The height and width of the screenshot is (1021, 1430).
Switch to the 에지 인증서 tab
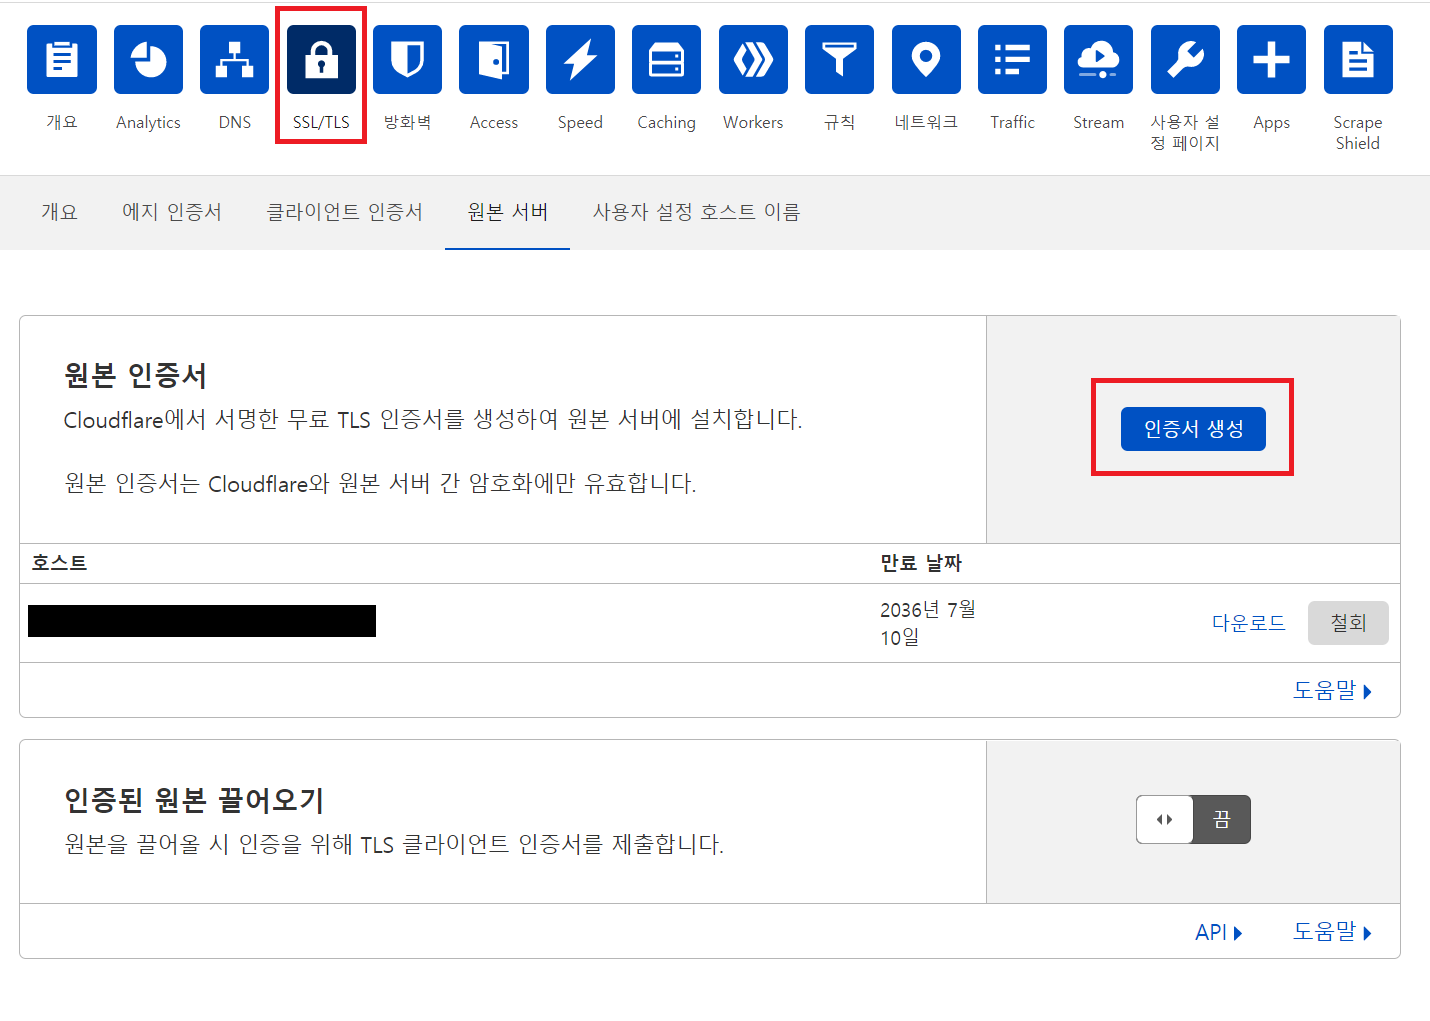click(x=172, y=212)
